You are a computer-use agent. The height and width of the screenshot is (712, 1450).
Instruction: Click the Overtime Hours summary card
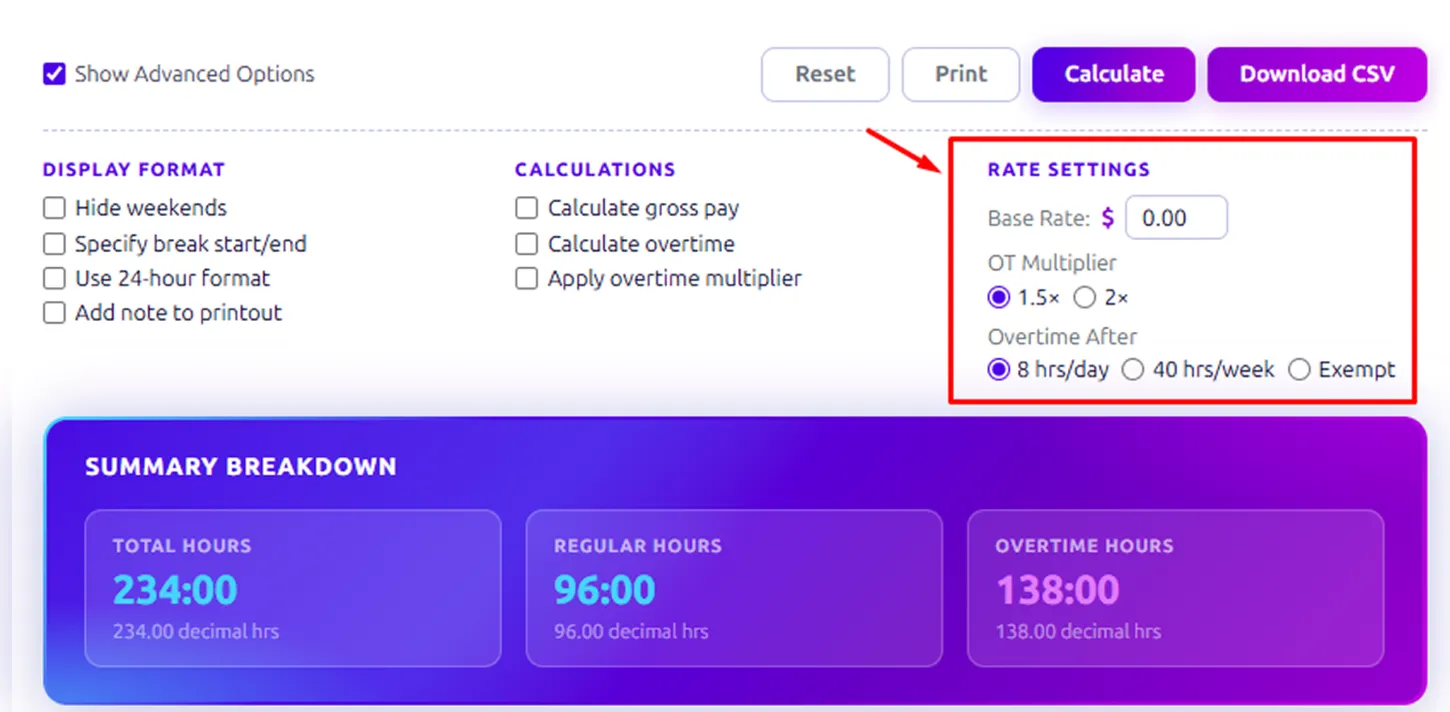tap(1175, 587)
